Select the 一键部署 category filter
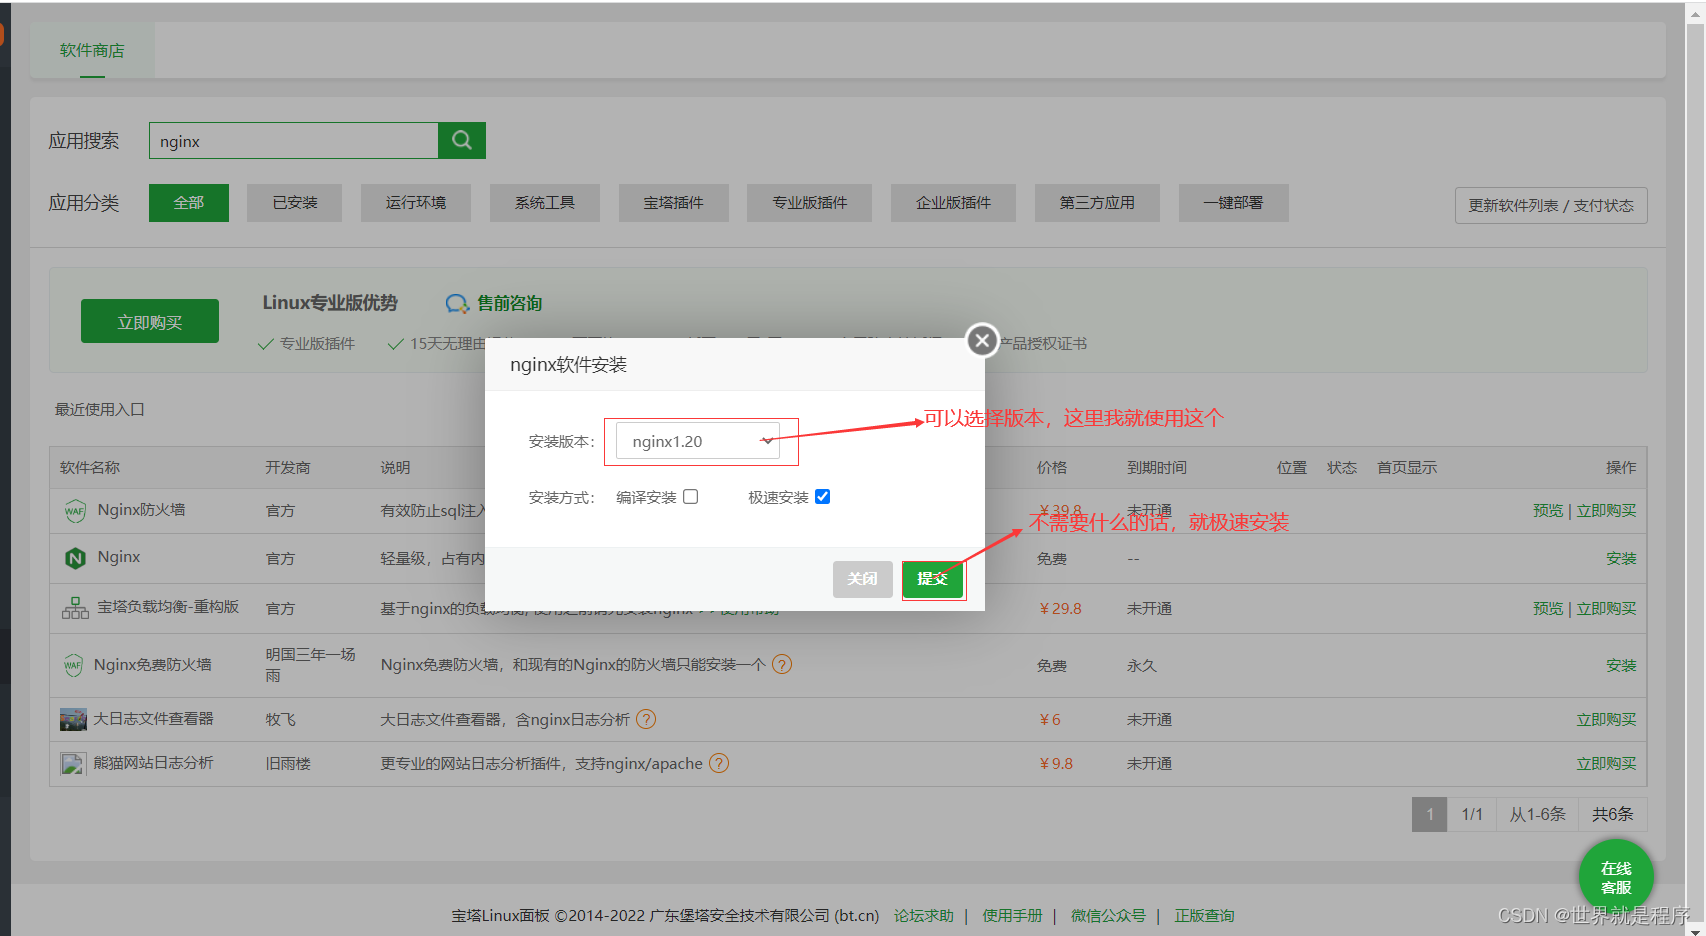Screen dimensions: 1706x936 pyautogui.click(x=1233, y=202)
